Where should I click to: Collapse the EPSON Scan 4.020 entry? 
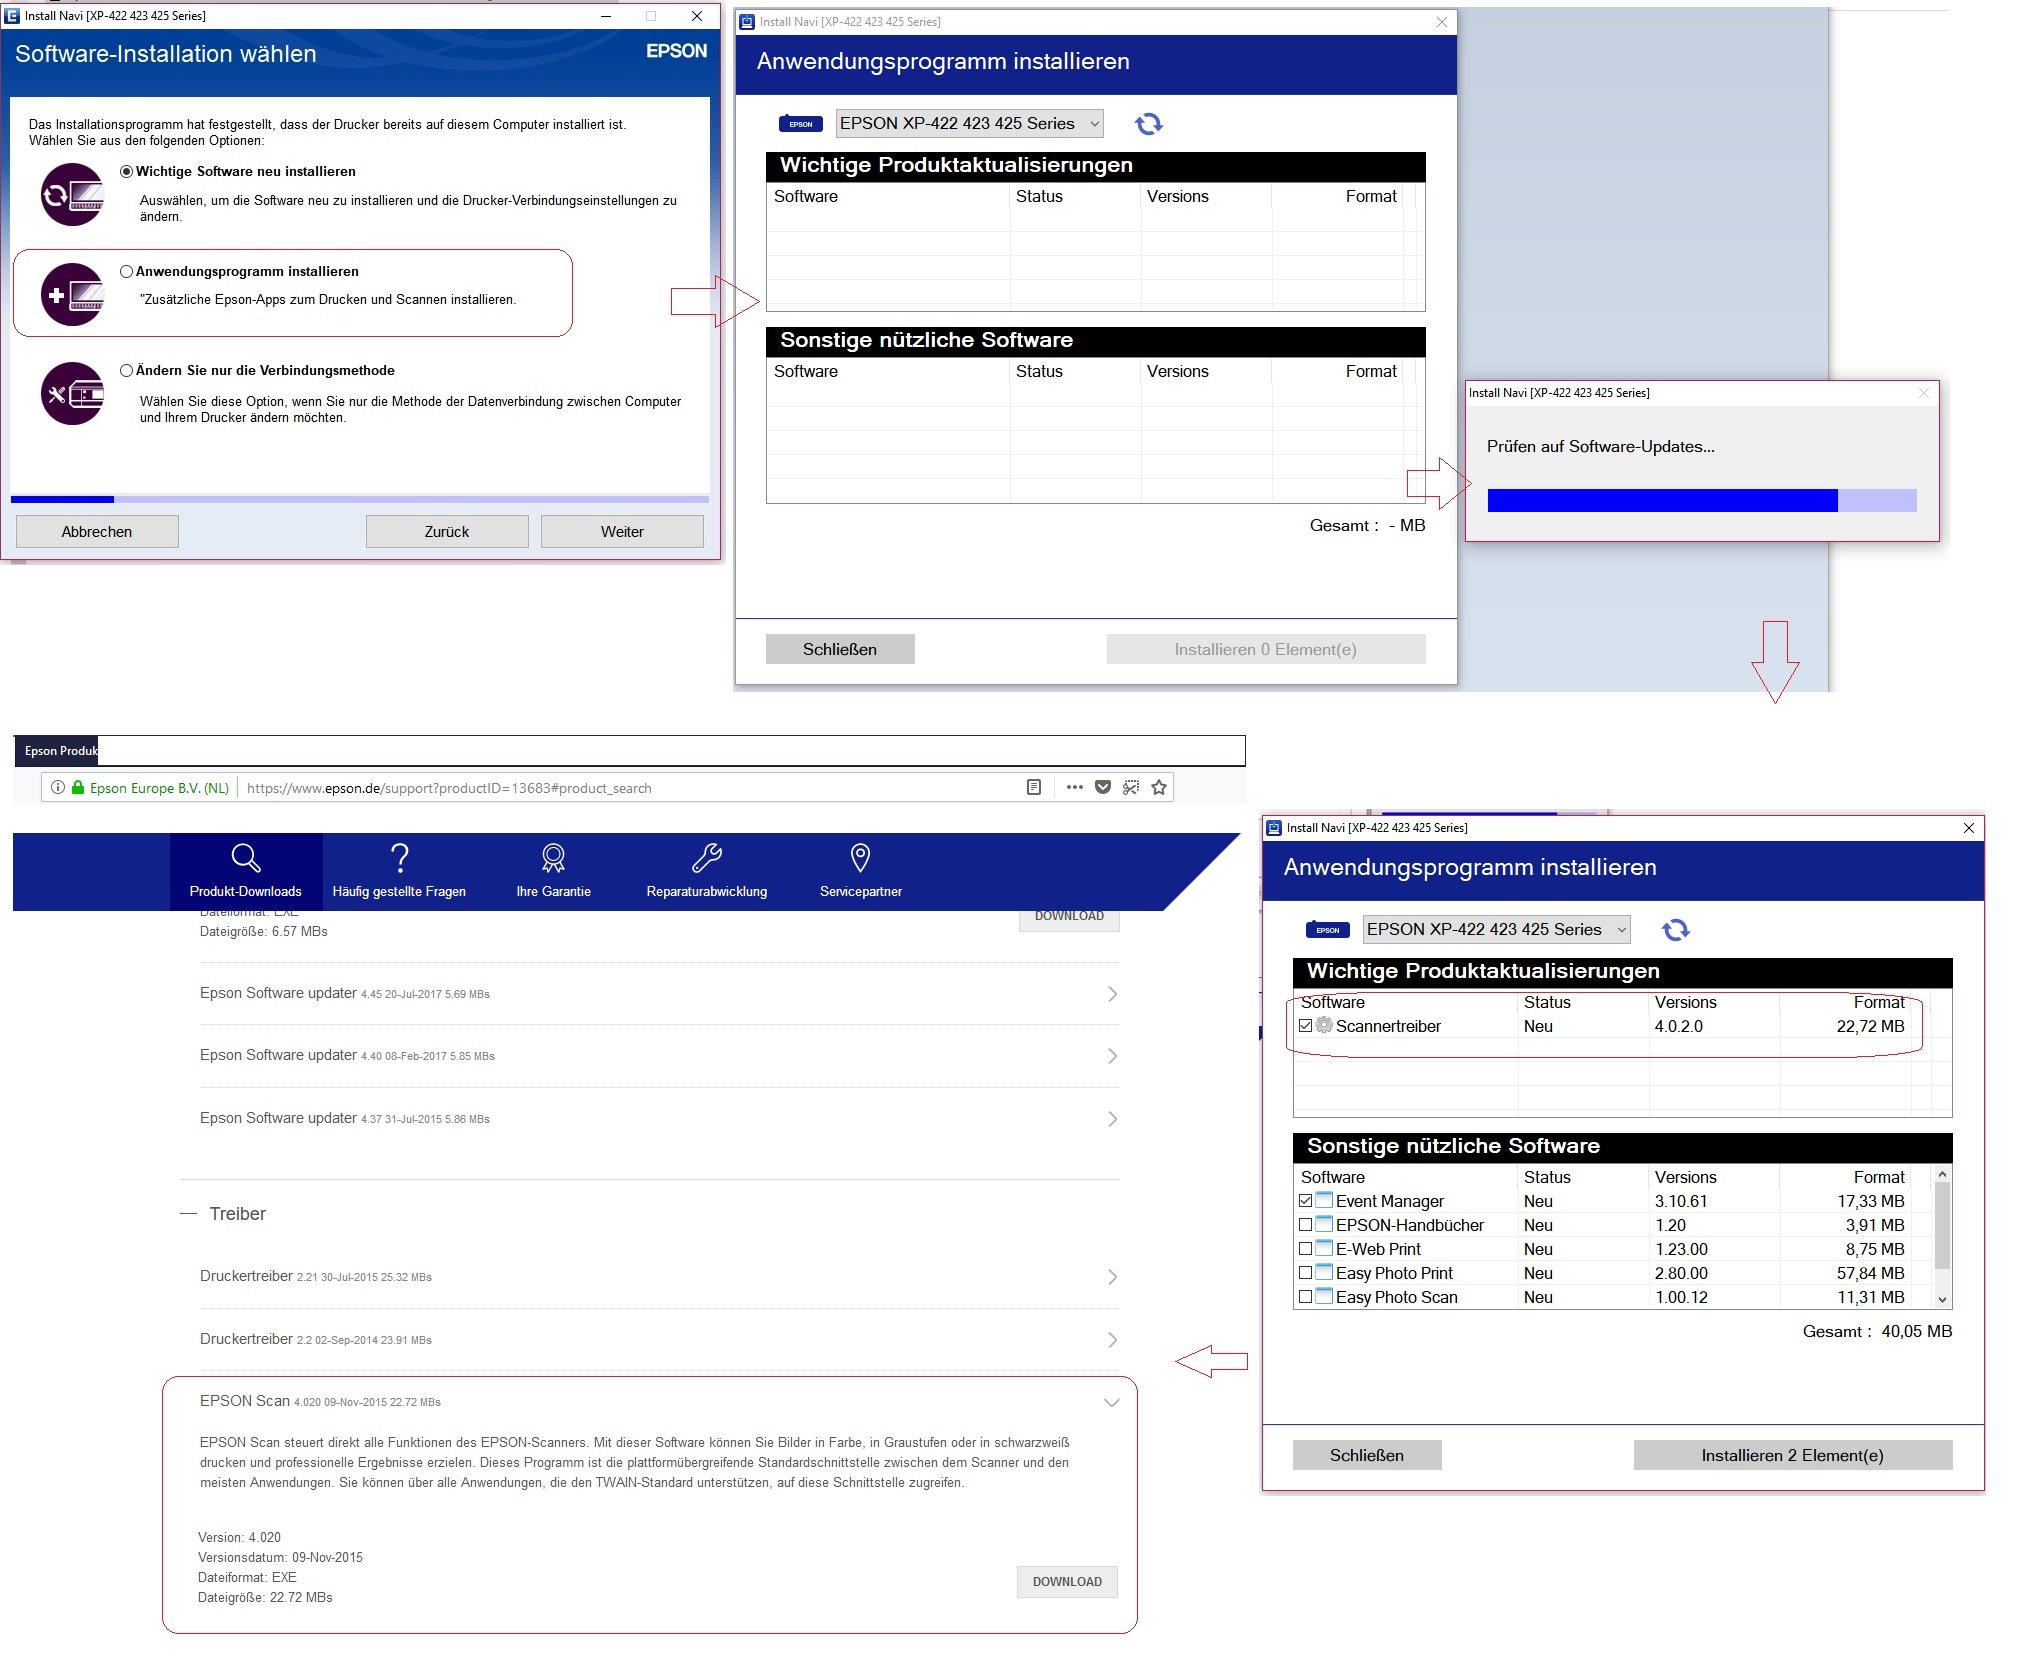click(x=1111, y=1402)
